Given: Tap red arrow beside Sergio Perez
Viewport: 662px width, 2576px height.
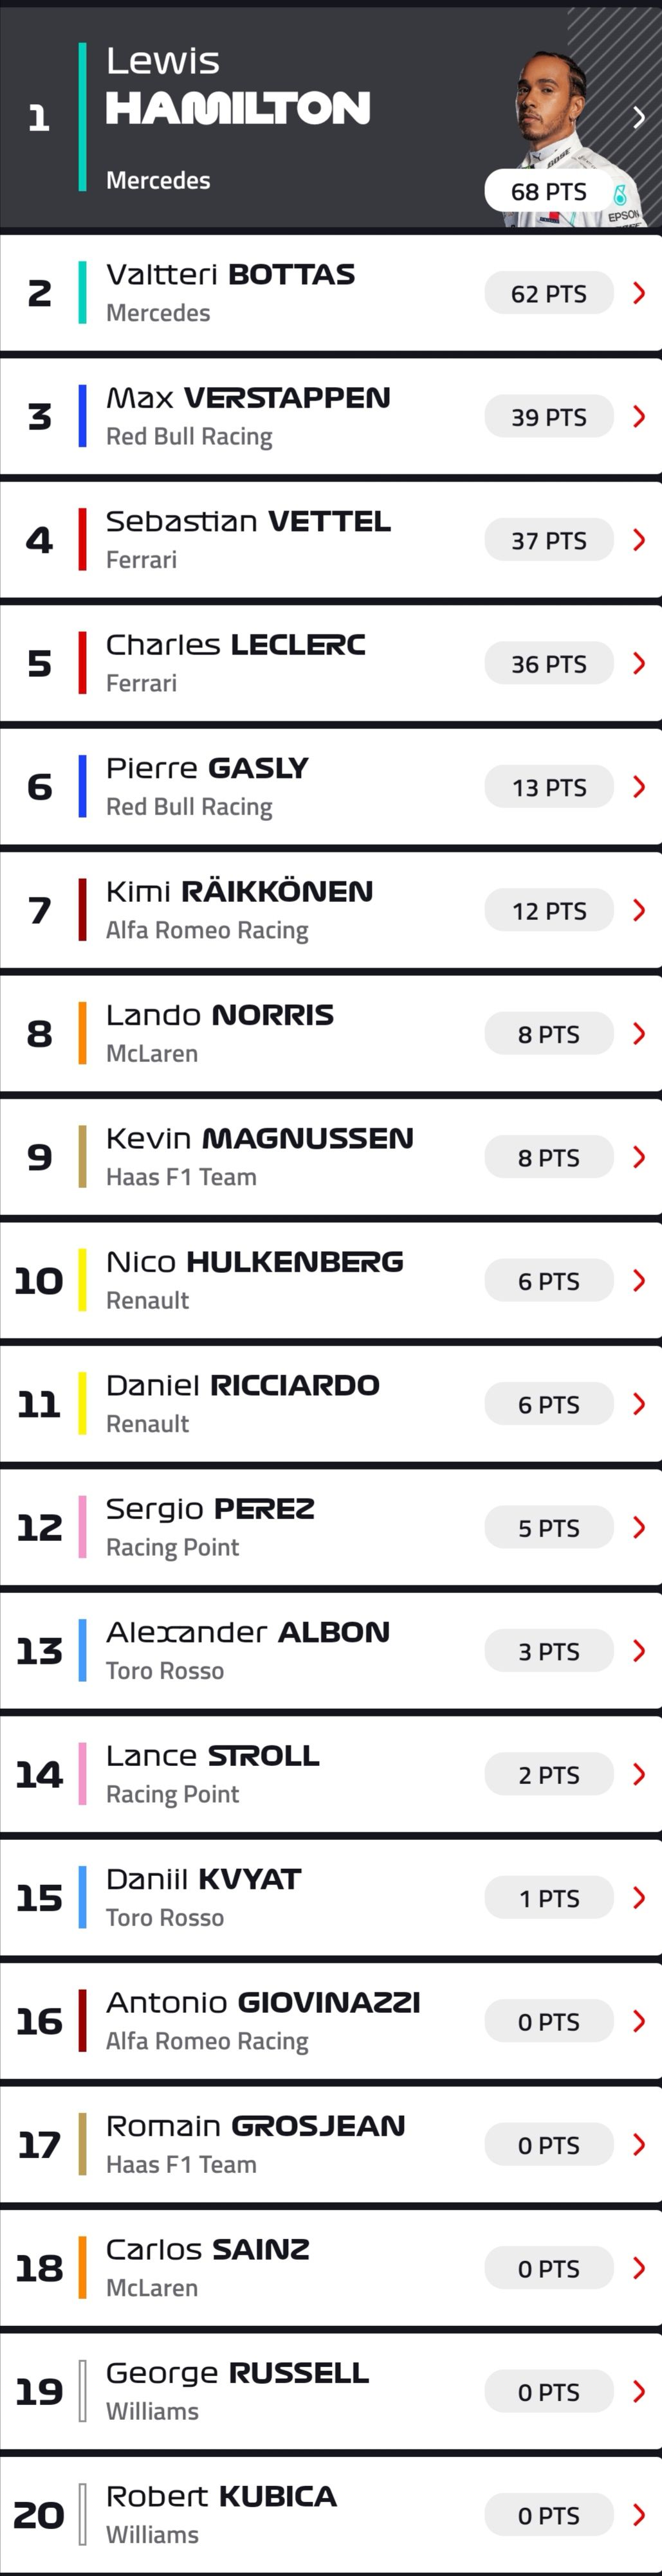Looking at the screenshot, I should pyautogui.click(x=639, y=1527).
